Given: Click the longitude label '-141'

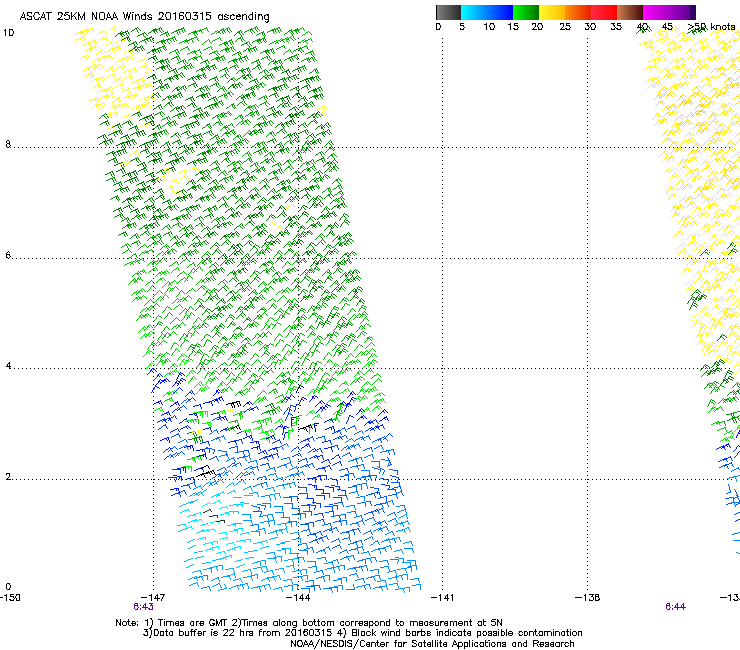Looking at the screenshot, I should pos(443,598).
